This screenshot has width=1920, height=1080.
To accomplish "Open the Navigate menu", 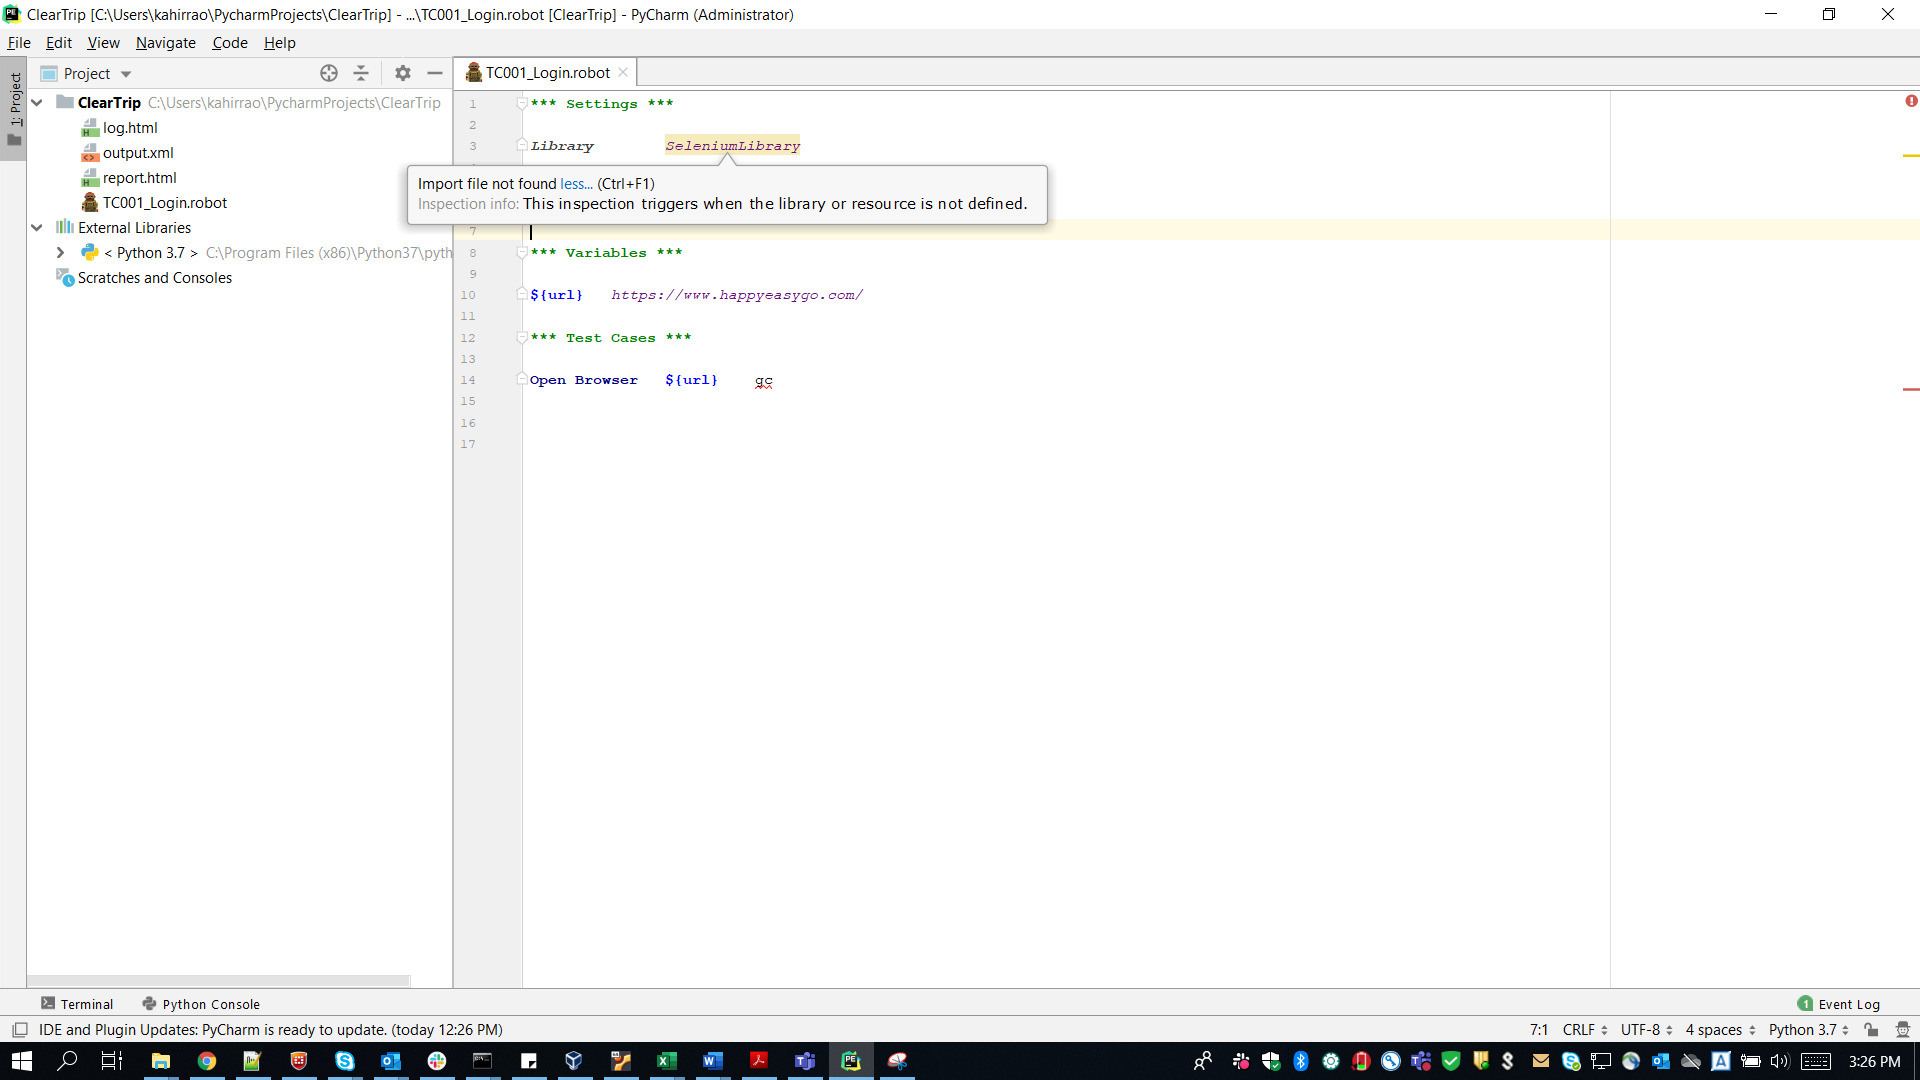I will click(x=166, y=43).
